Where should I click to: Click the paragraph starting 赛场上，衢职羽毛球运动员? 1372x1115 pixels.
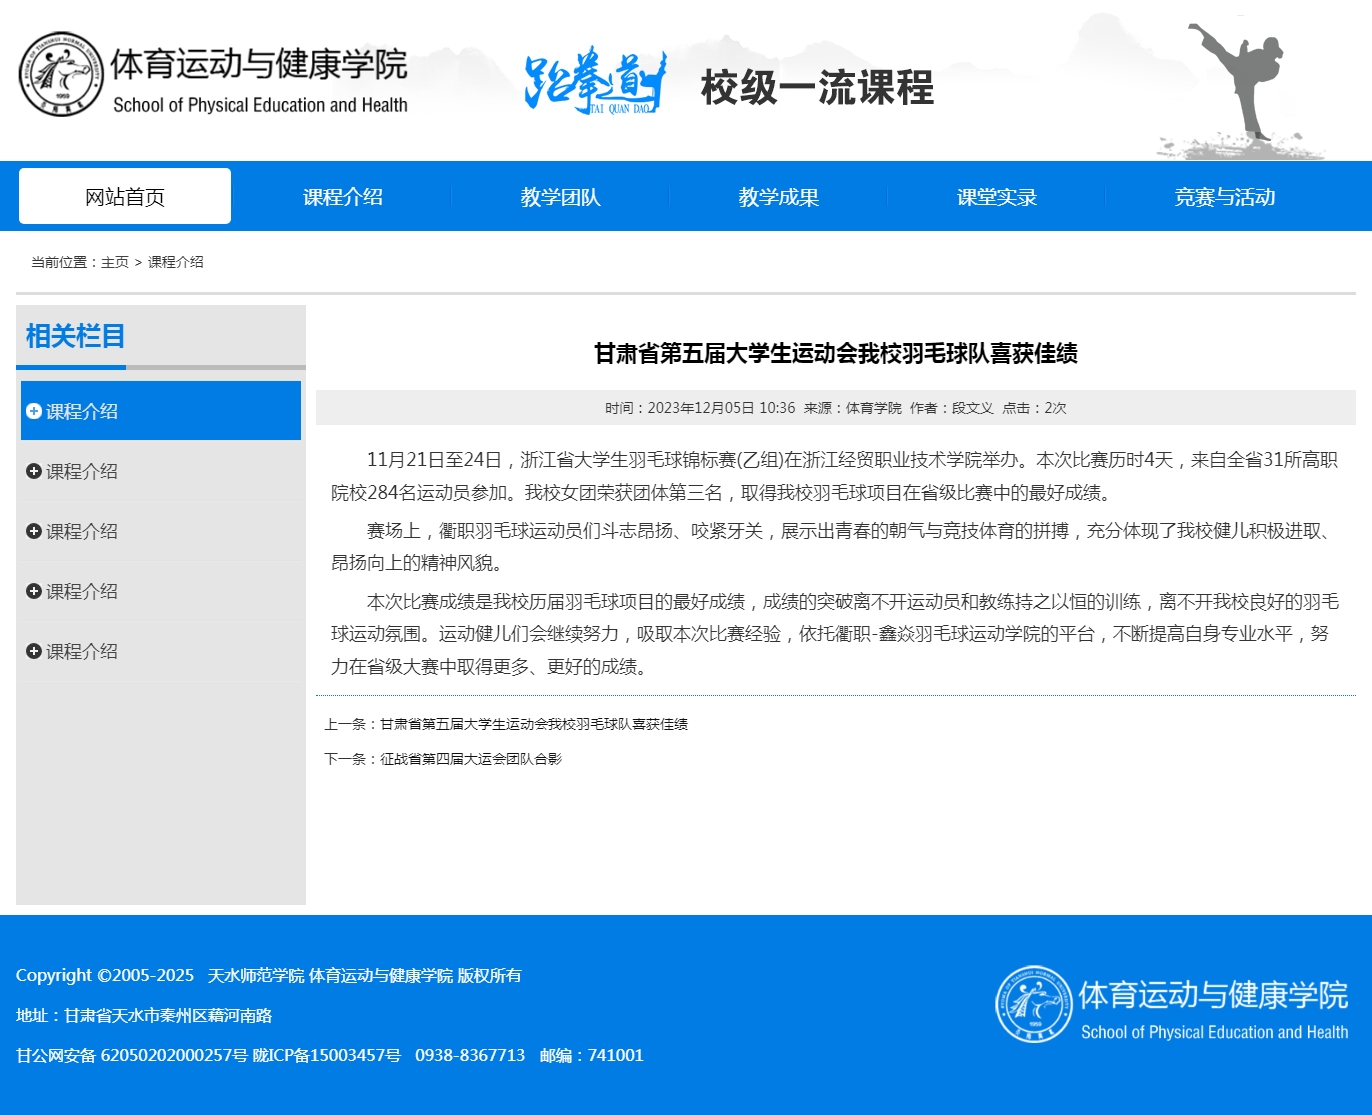tap(836, 547)
